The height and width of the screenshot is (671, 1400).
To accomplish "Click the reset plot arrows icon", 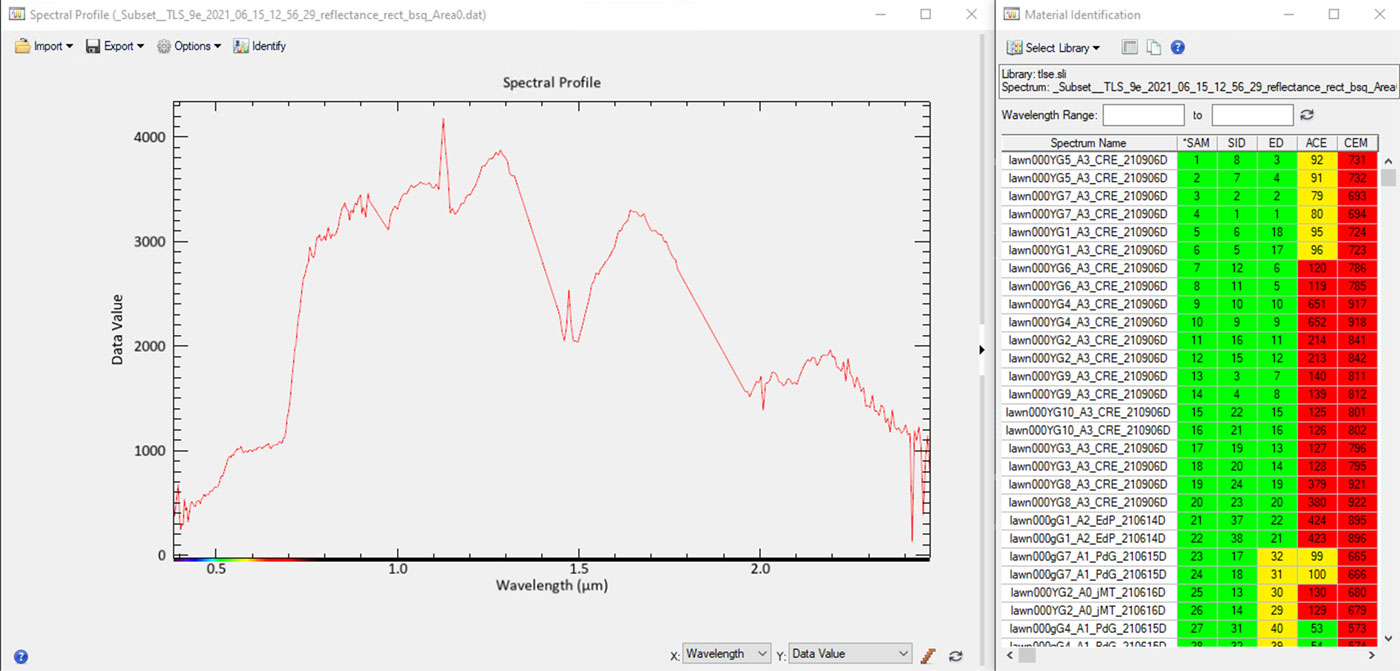I will pos(956,655).
